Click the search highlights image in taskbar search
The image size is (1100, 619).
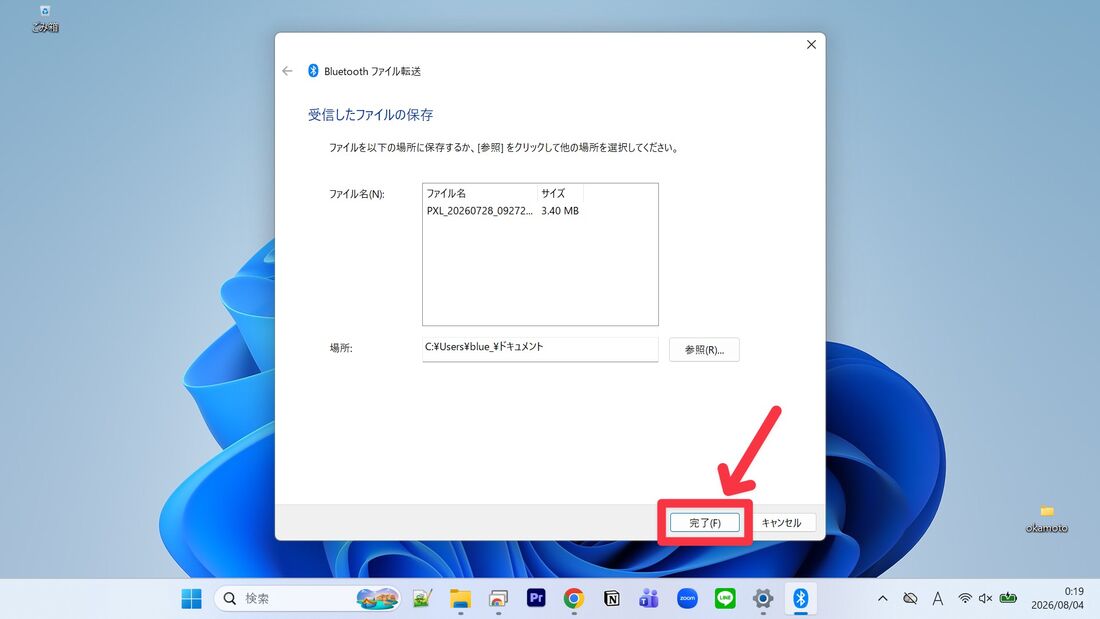click(377, 599)
